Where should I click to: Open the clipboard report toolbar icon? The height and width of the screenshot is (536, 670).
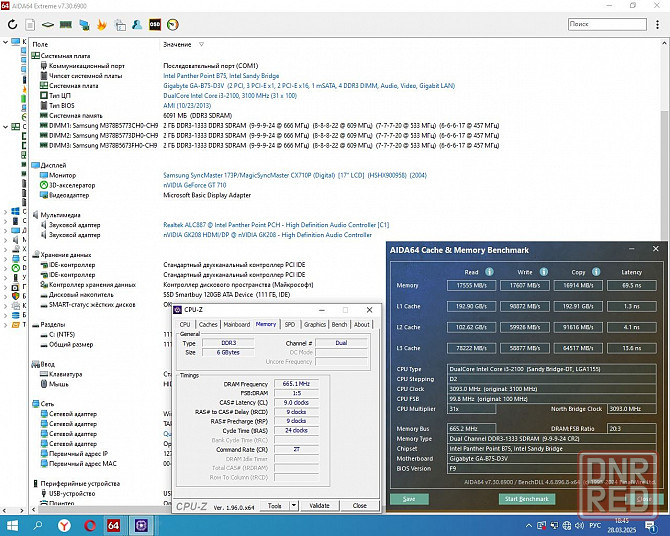[120, 25]
